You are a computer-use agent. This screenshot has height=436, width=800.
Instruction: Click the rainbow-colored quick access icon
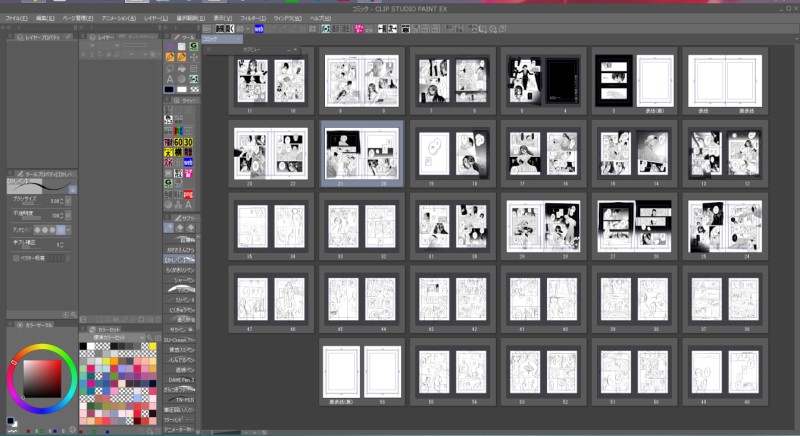(x=178, y=131)
